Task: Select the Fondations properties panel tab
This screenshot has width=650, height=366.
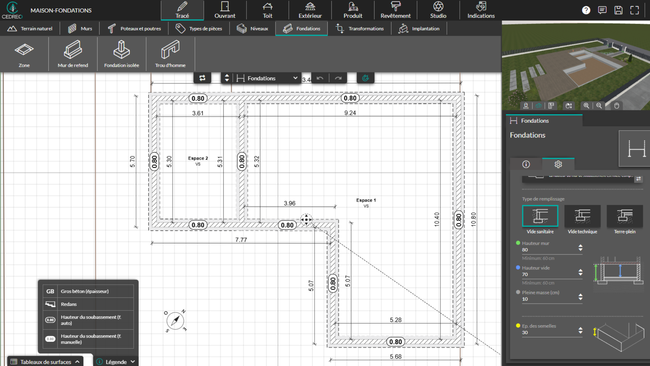Action: click(544, 121)
